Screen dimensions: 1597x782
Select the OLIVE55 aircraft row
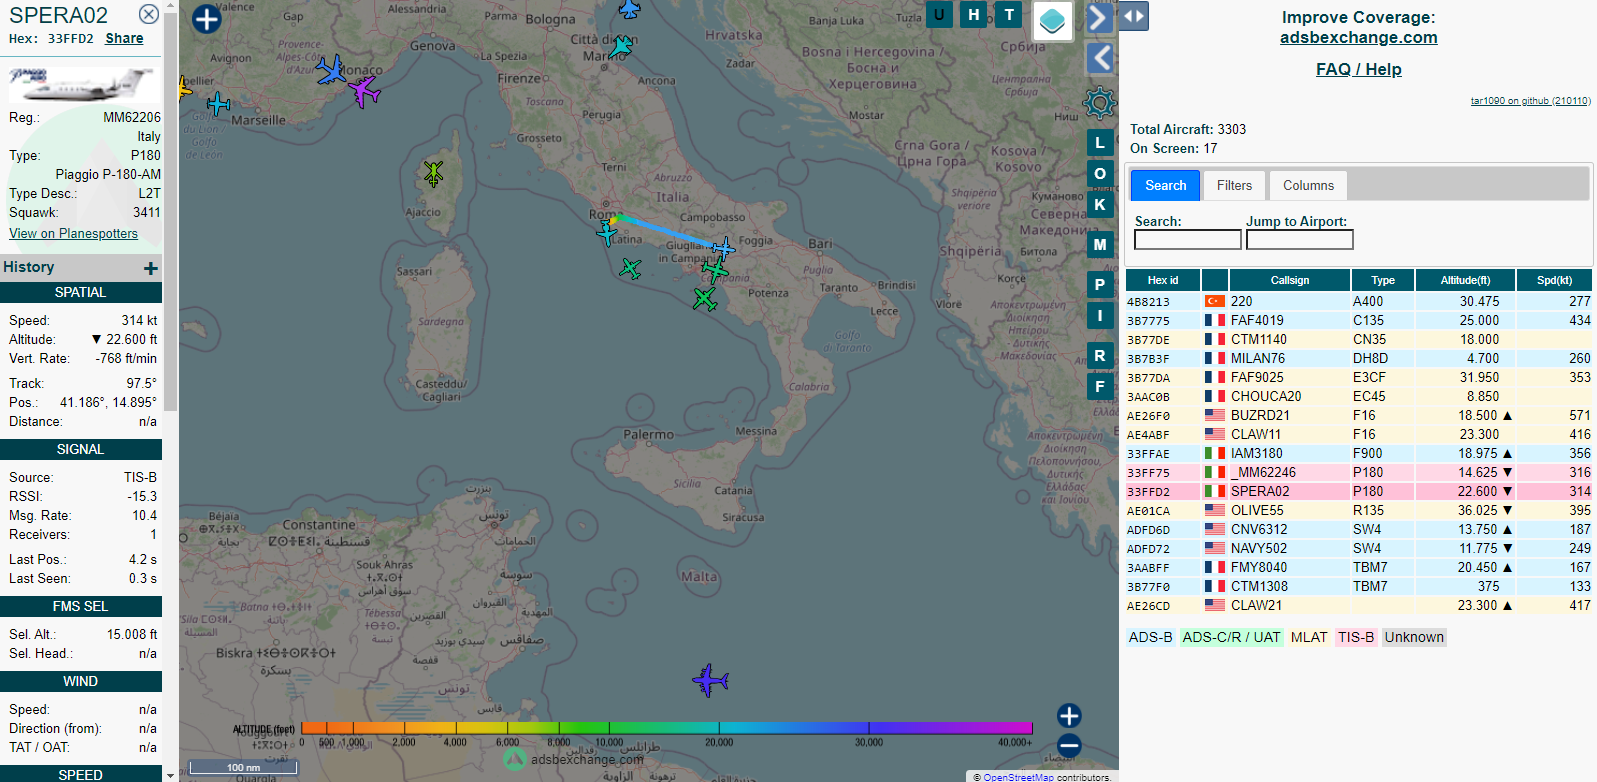(1359, 511)
